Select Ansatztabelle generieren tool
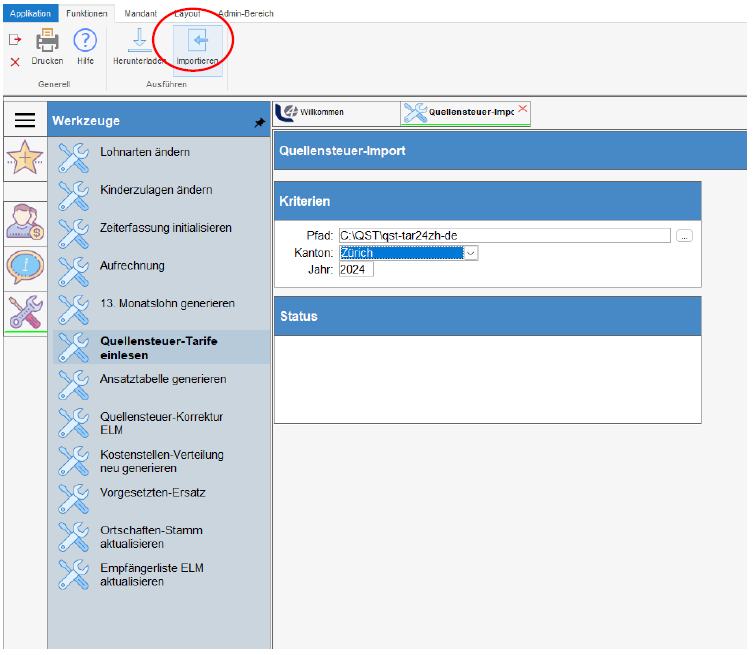 163,379
